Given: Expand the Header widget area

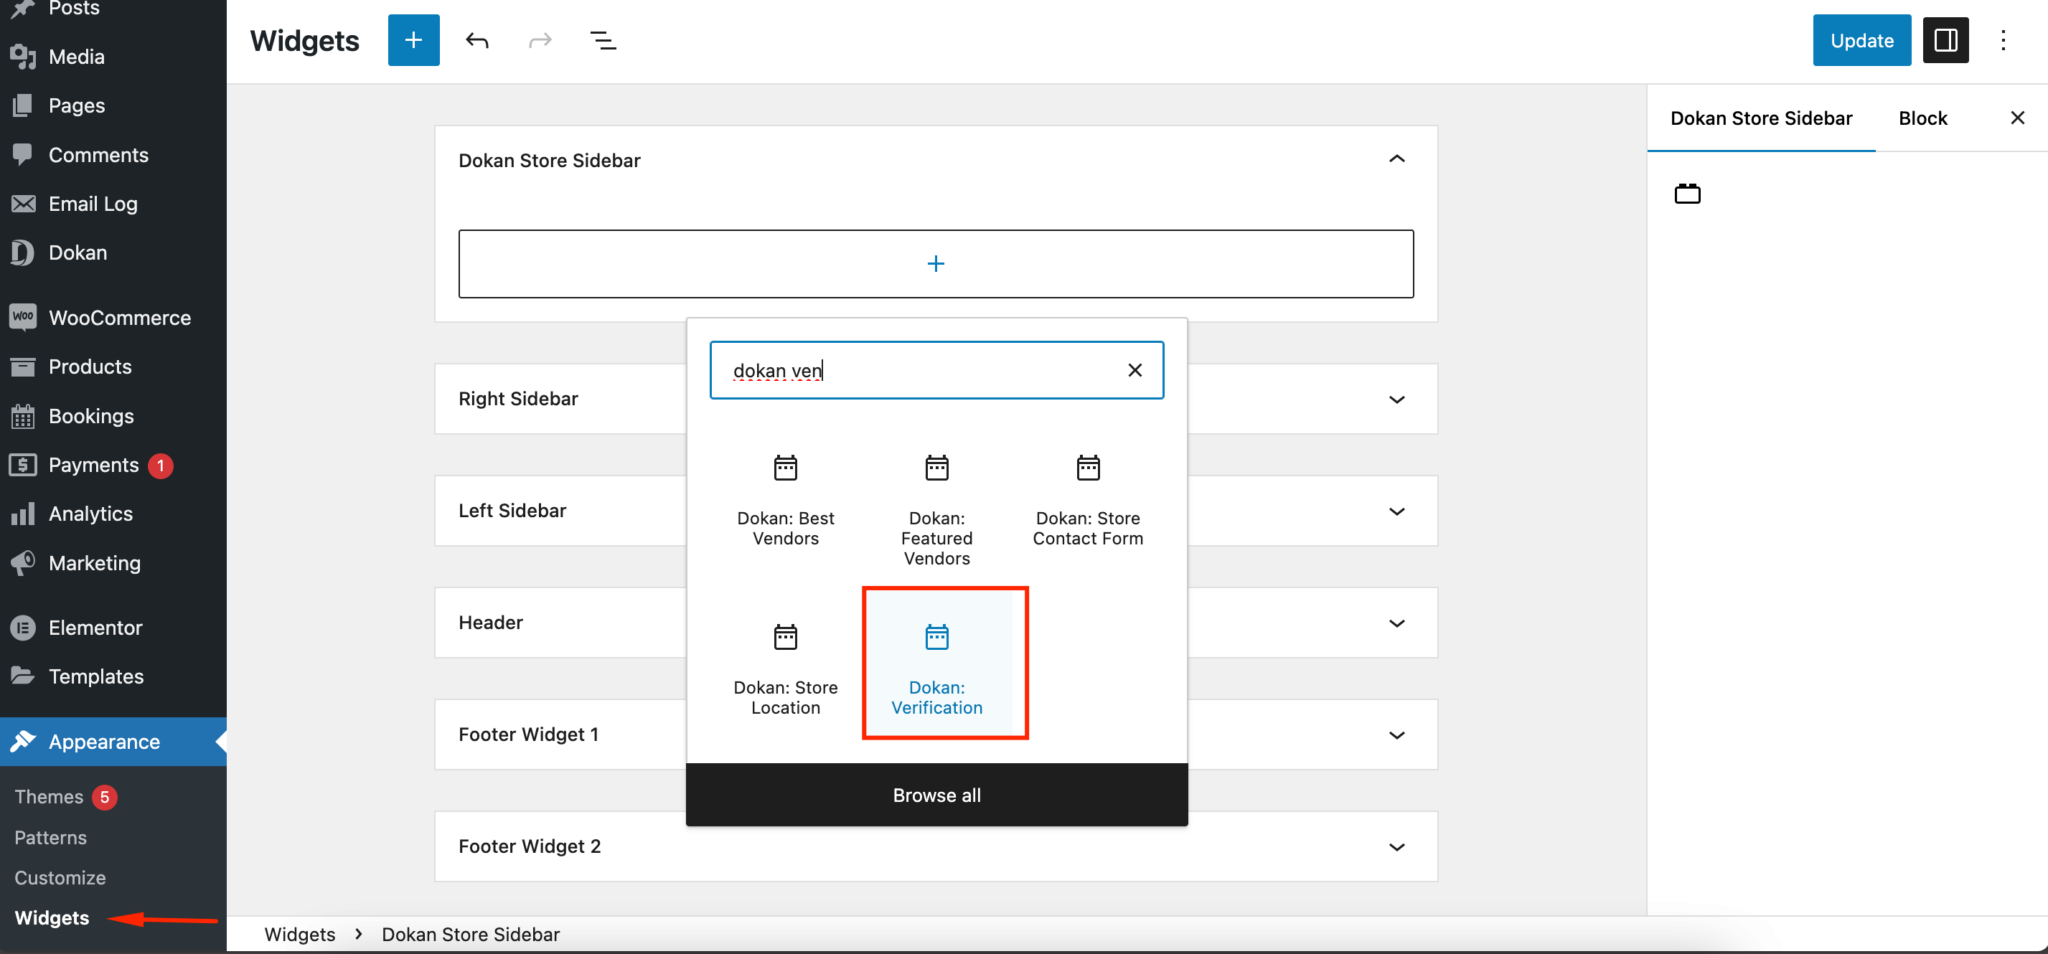Looking at the screenshot, I should pyautogui.click(x=1397, y=623).
